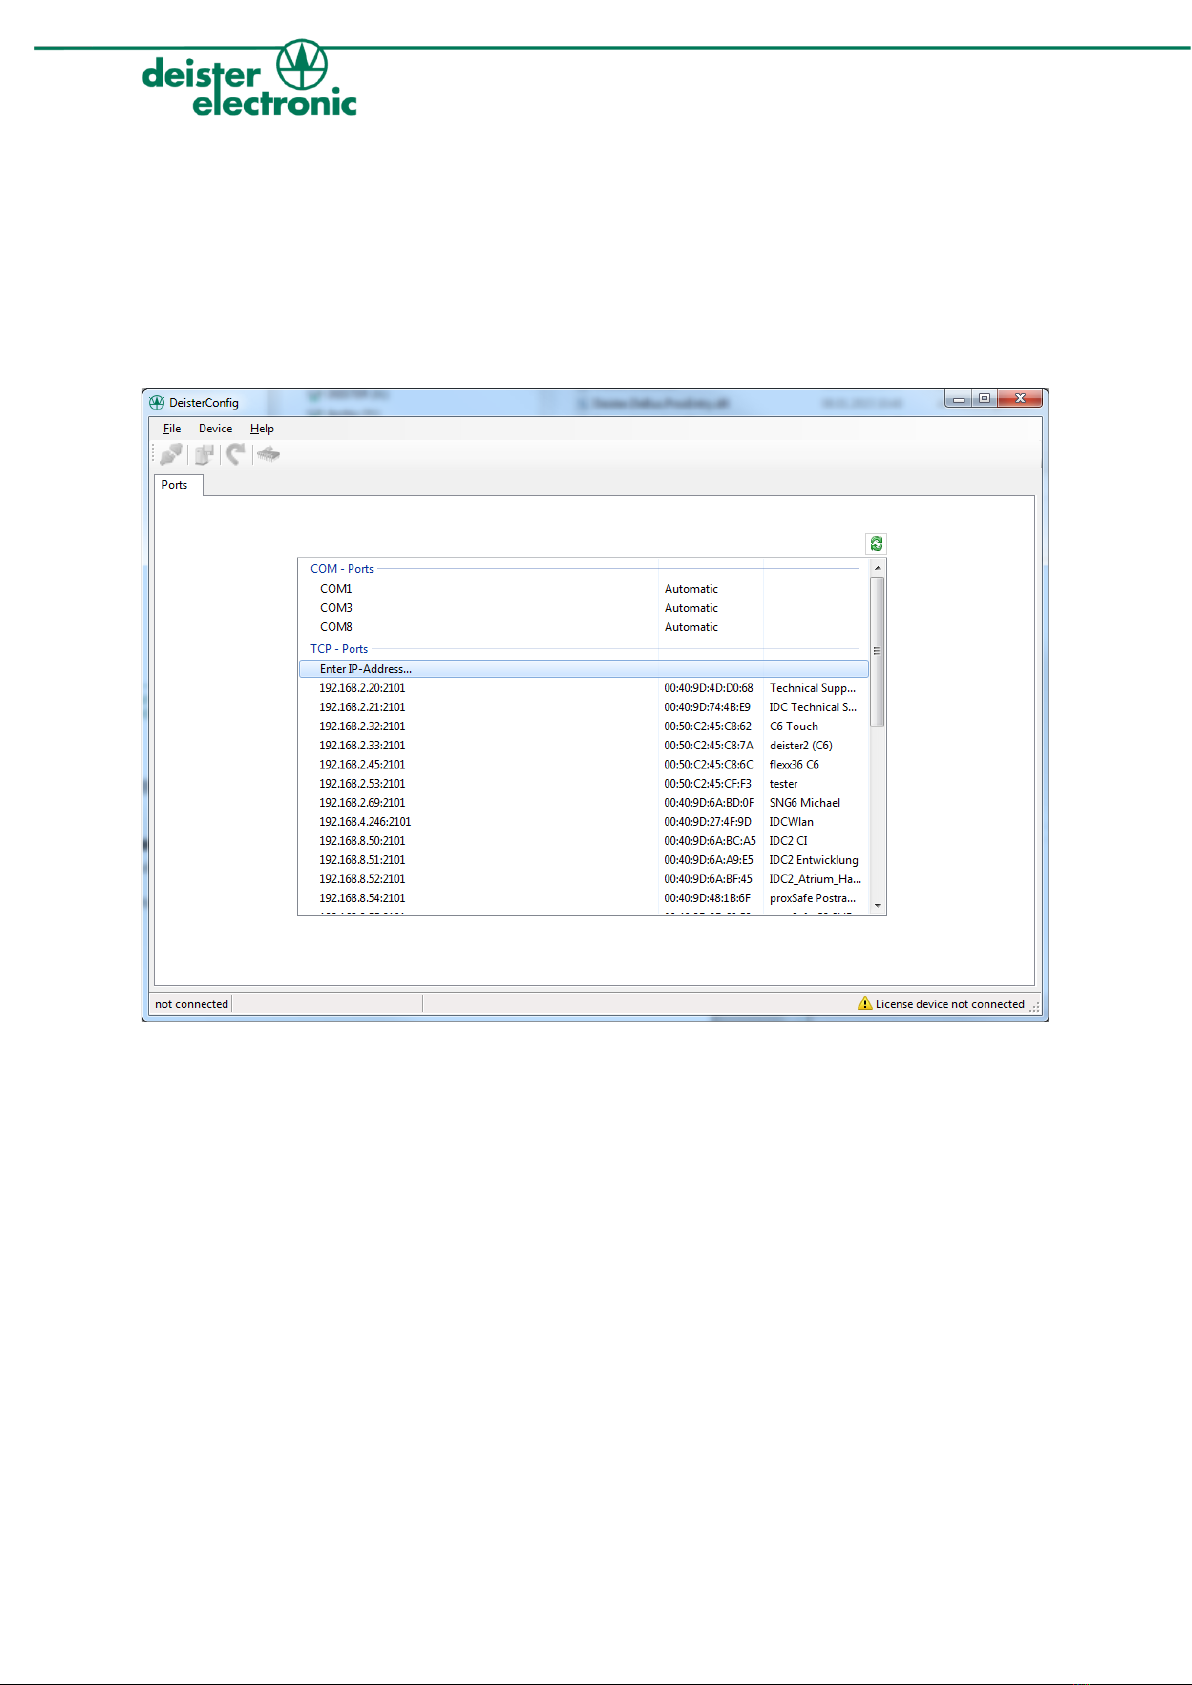1192x1685 pixels.
Task: Select TCP port 192.168.2.32:2101
Action: click(362, 726)
